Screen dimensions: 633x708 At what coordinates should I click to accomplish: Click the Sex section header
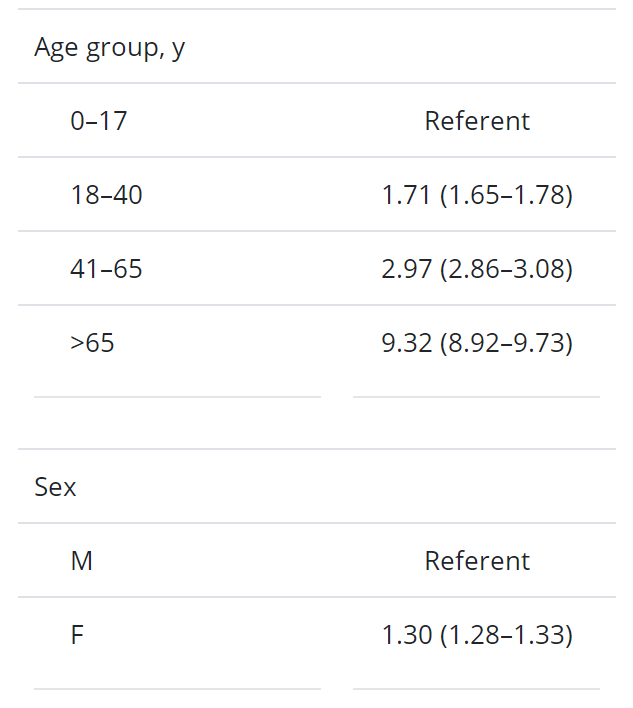(x=55, y=487)
